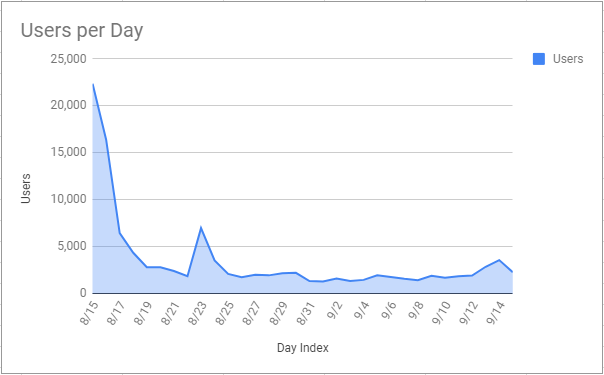The width and height of the screenshot is (604, 375).
Task: Select the Day Index axis title
Action: 303,348
